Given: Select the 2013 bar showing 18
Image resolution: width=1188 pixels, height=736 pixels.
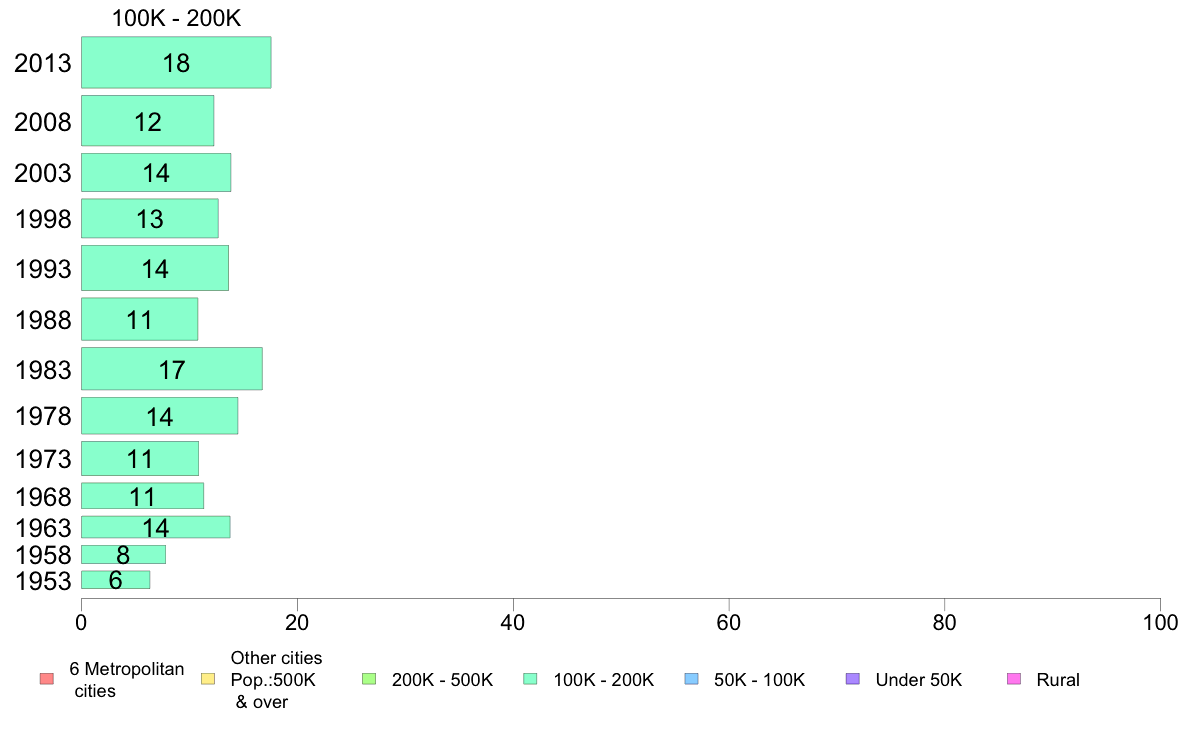Looking at the screenshot, I should tap(176, 62).
